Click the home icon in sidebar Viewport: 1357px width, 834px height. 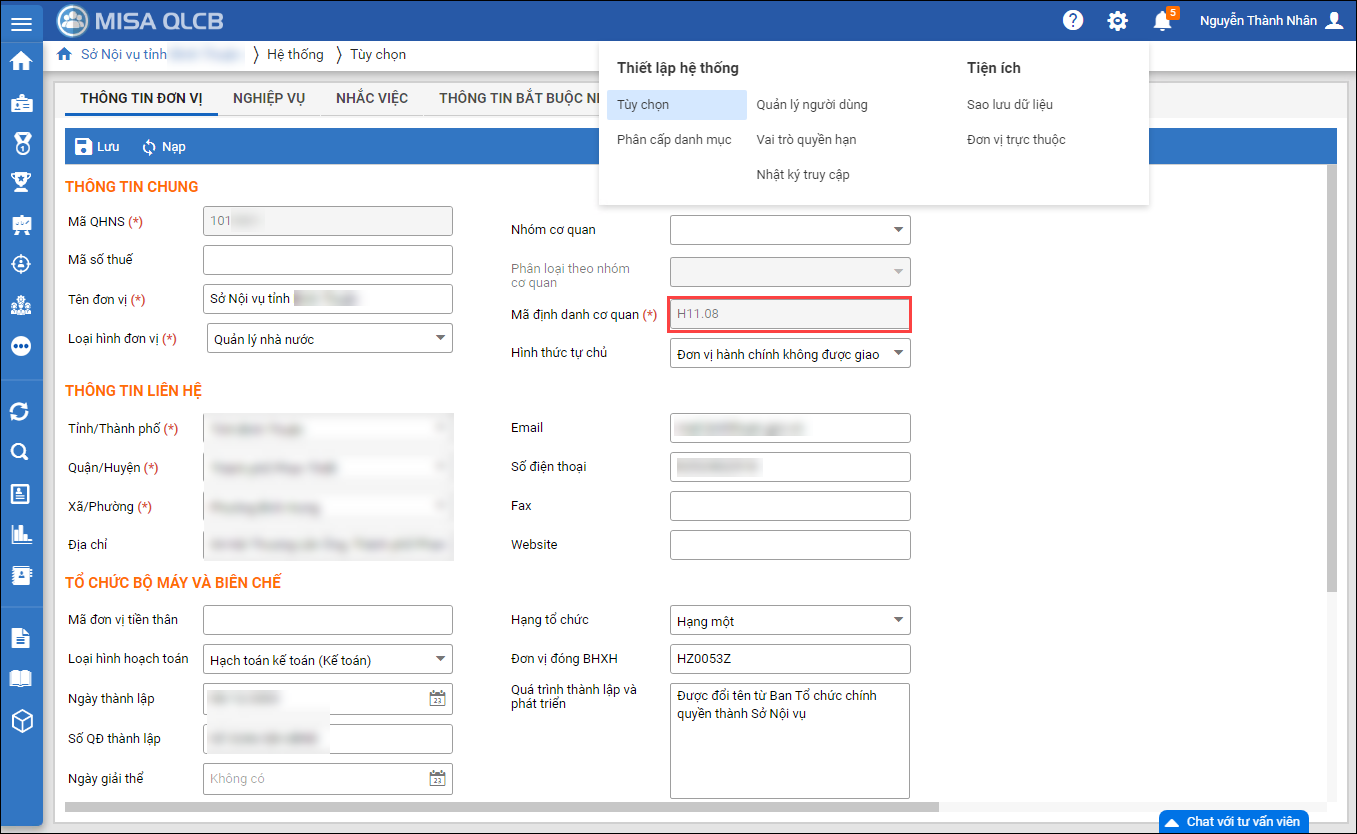pyautogui.click(x=21, y=61)
